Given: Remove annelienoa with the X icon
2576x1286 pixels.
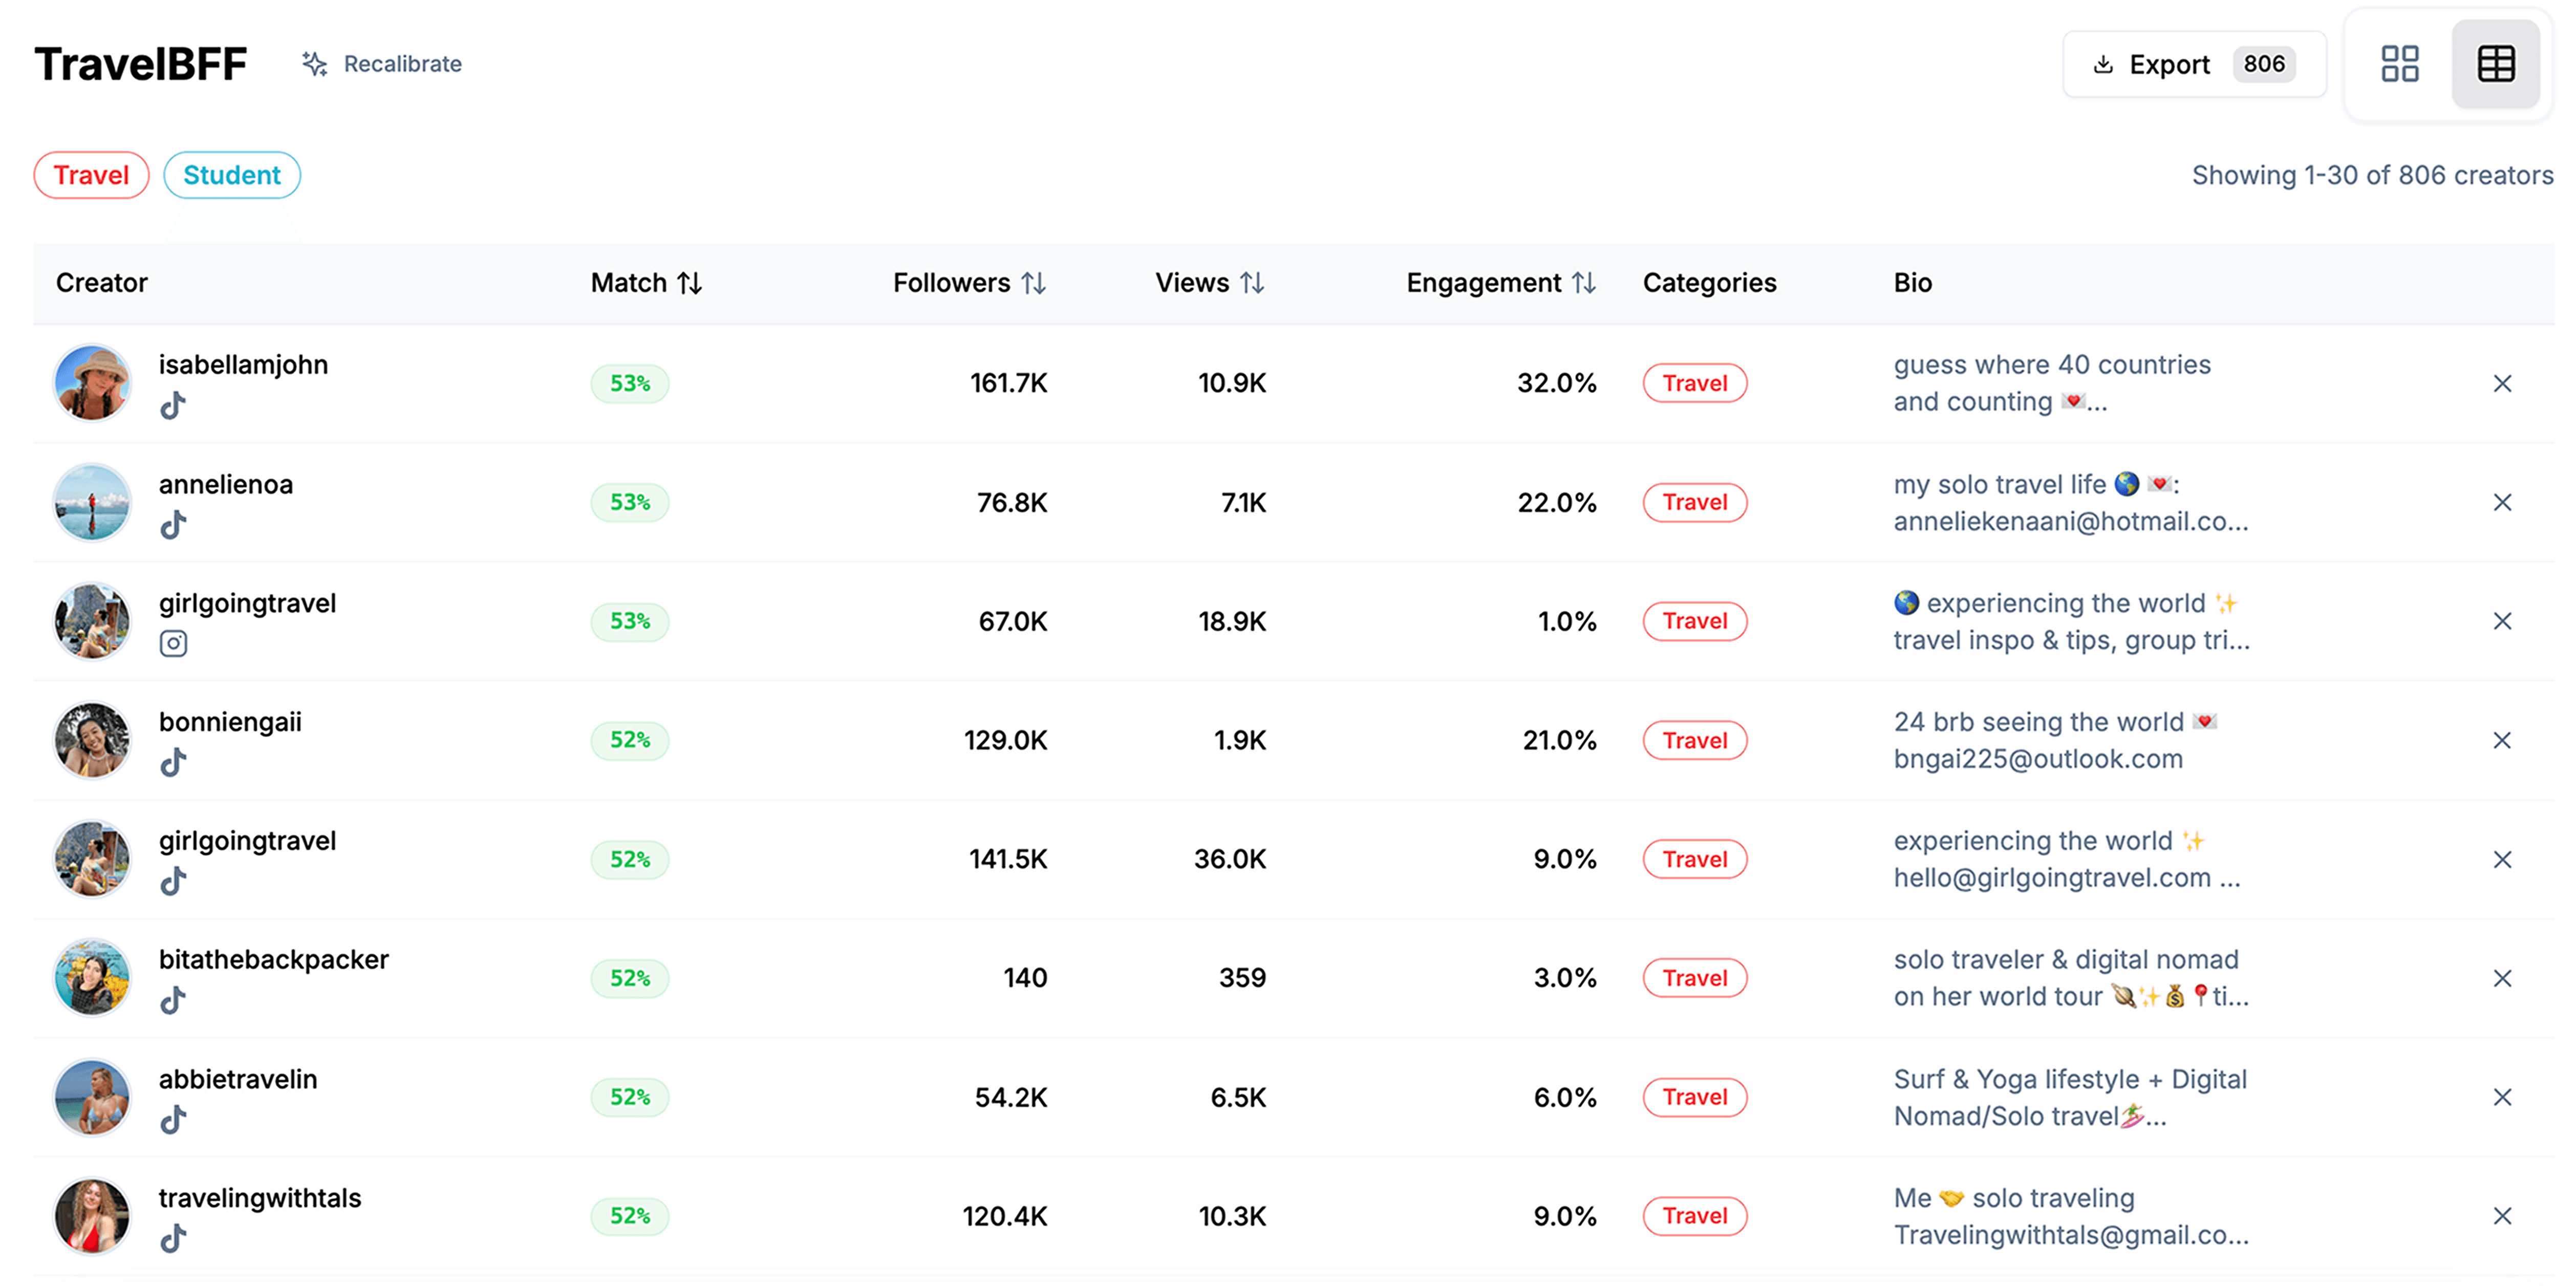Looking at the screenshot, I should click(x=2501, y=502).
